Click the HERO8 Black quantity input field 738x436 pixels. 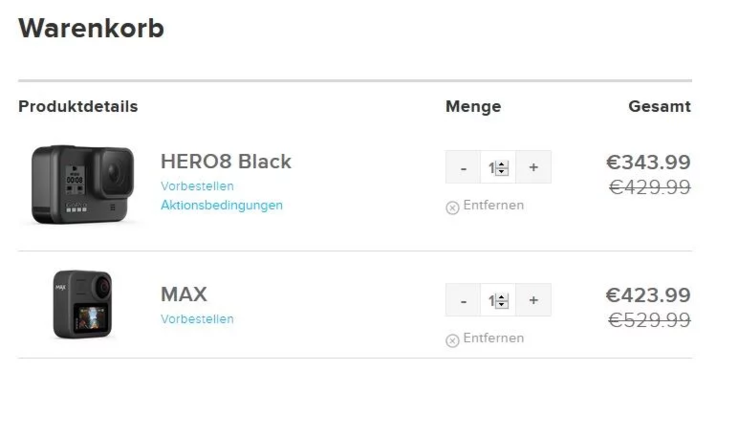pyautogui.click(x=491, y=168)
